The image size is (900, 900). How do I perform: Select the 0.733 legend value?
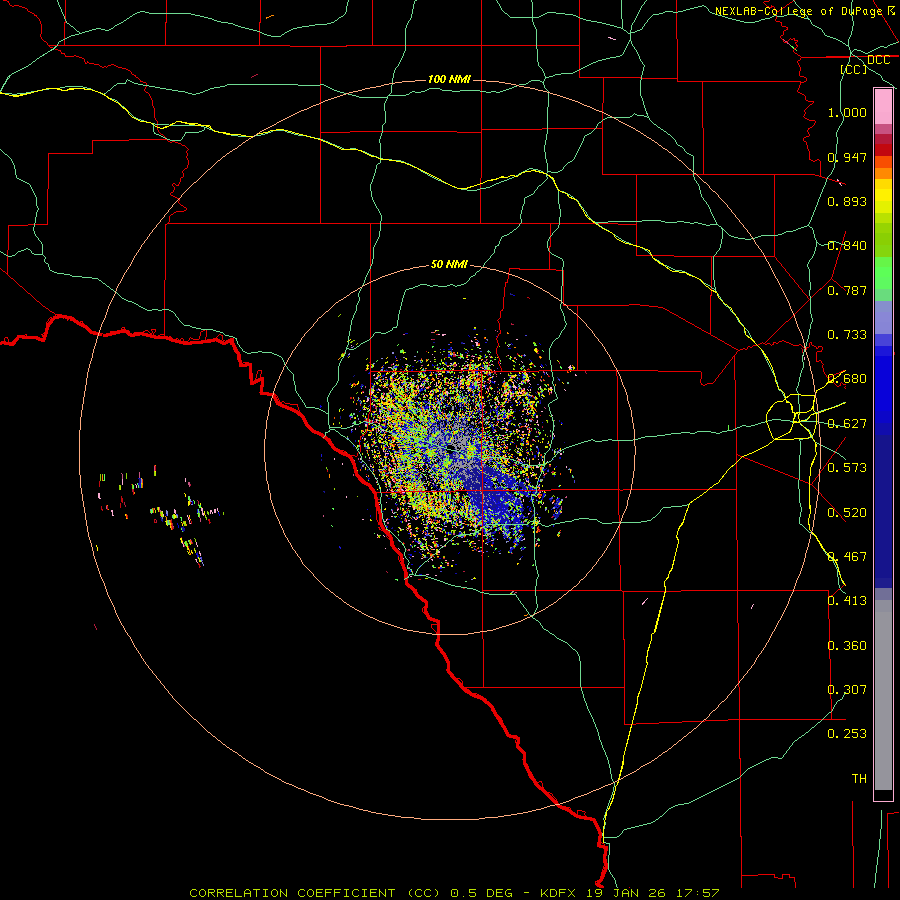pyautogui.click(x=847, y=335)
